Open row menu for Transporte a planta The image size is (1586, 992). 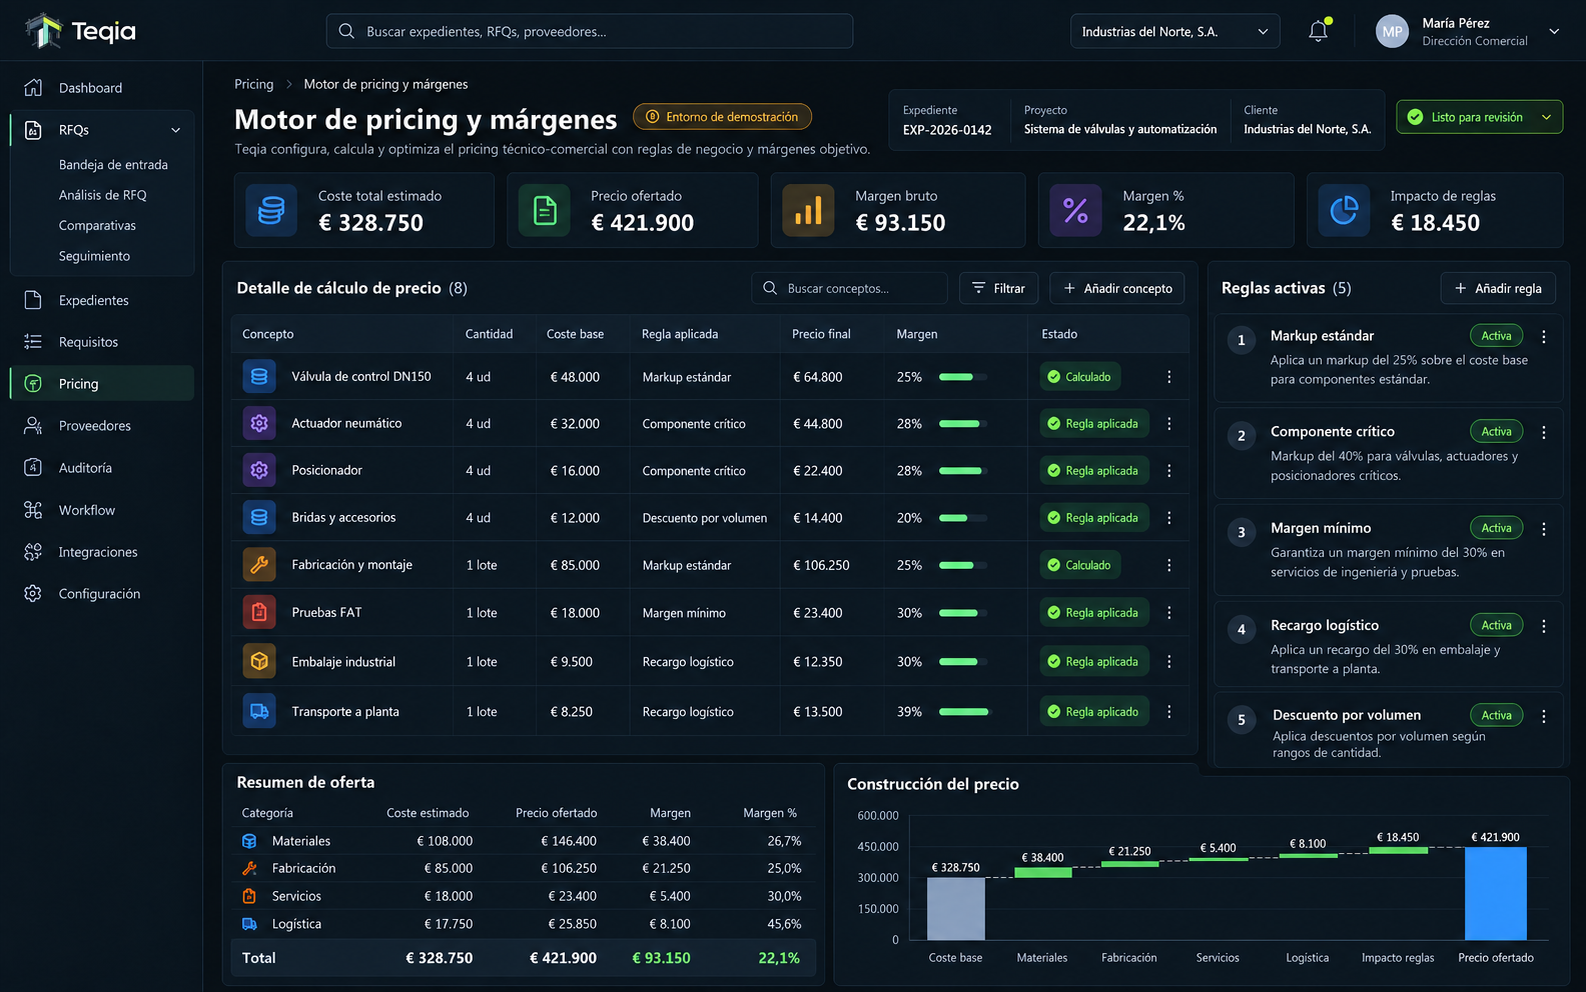point(1169,711)
